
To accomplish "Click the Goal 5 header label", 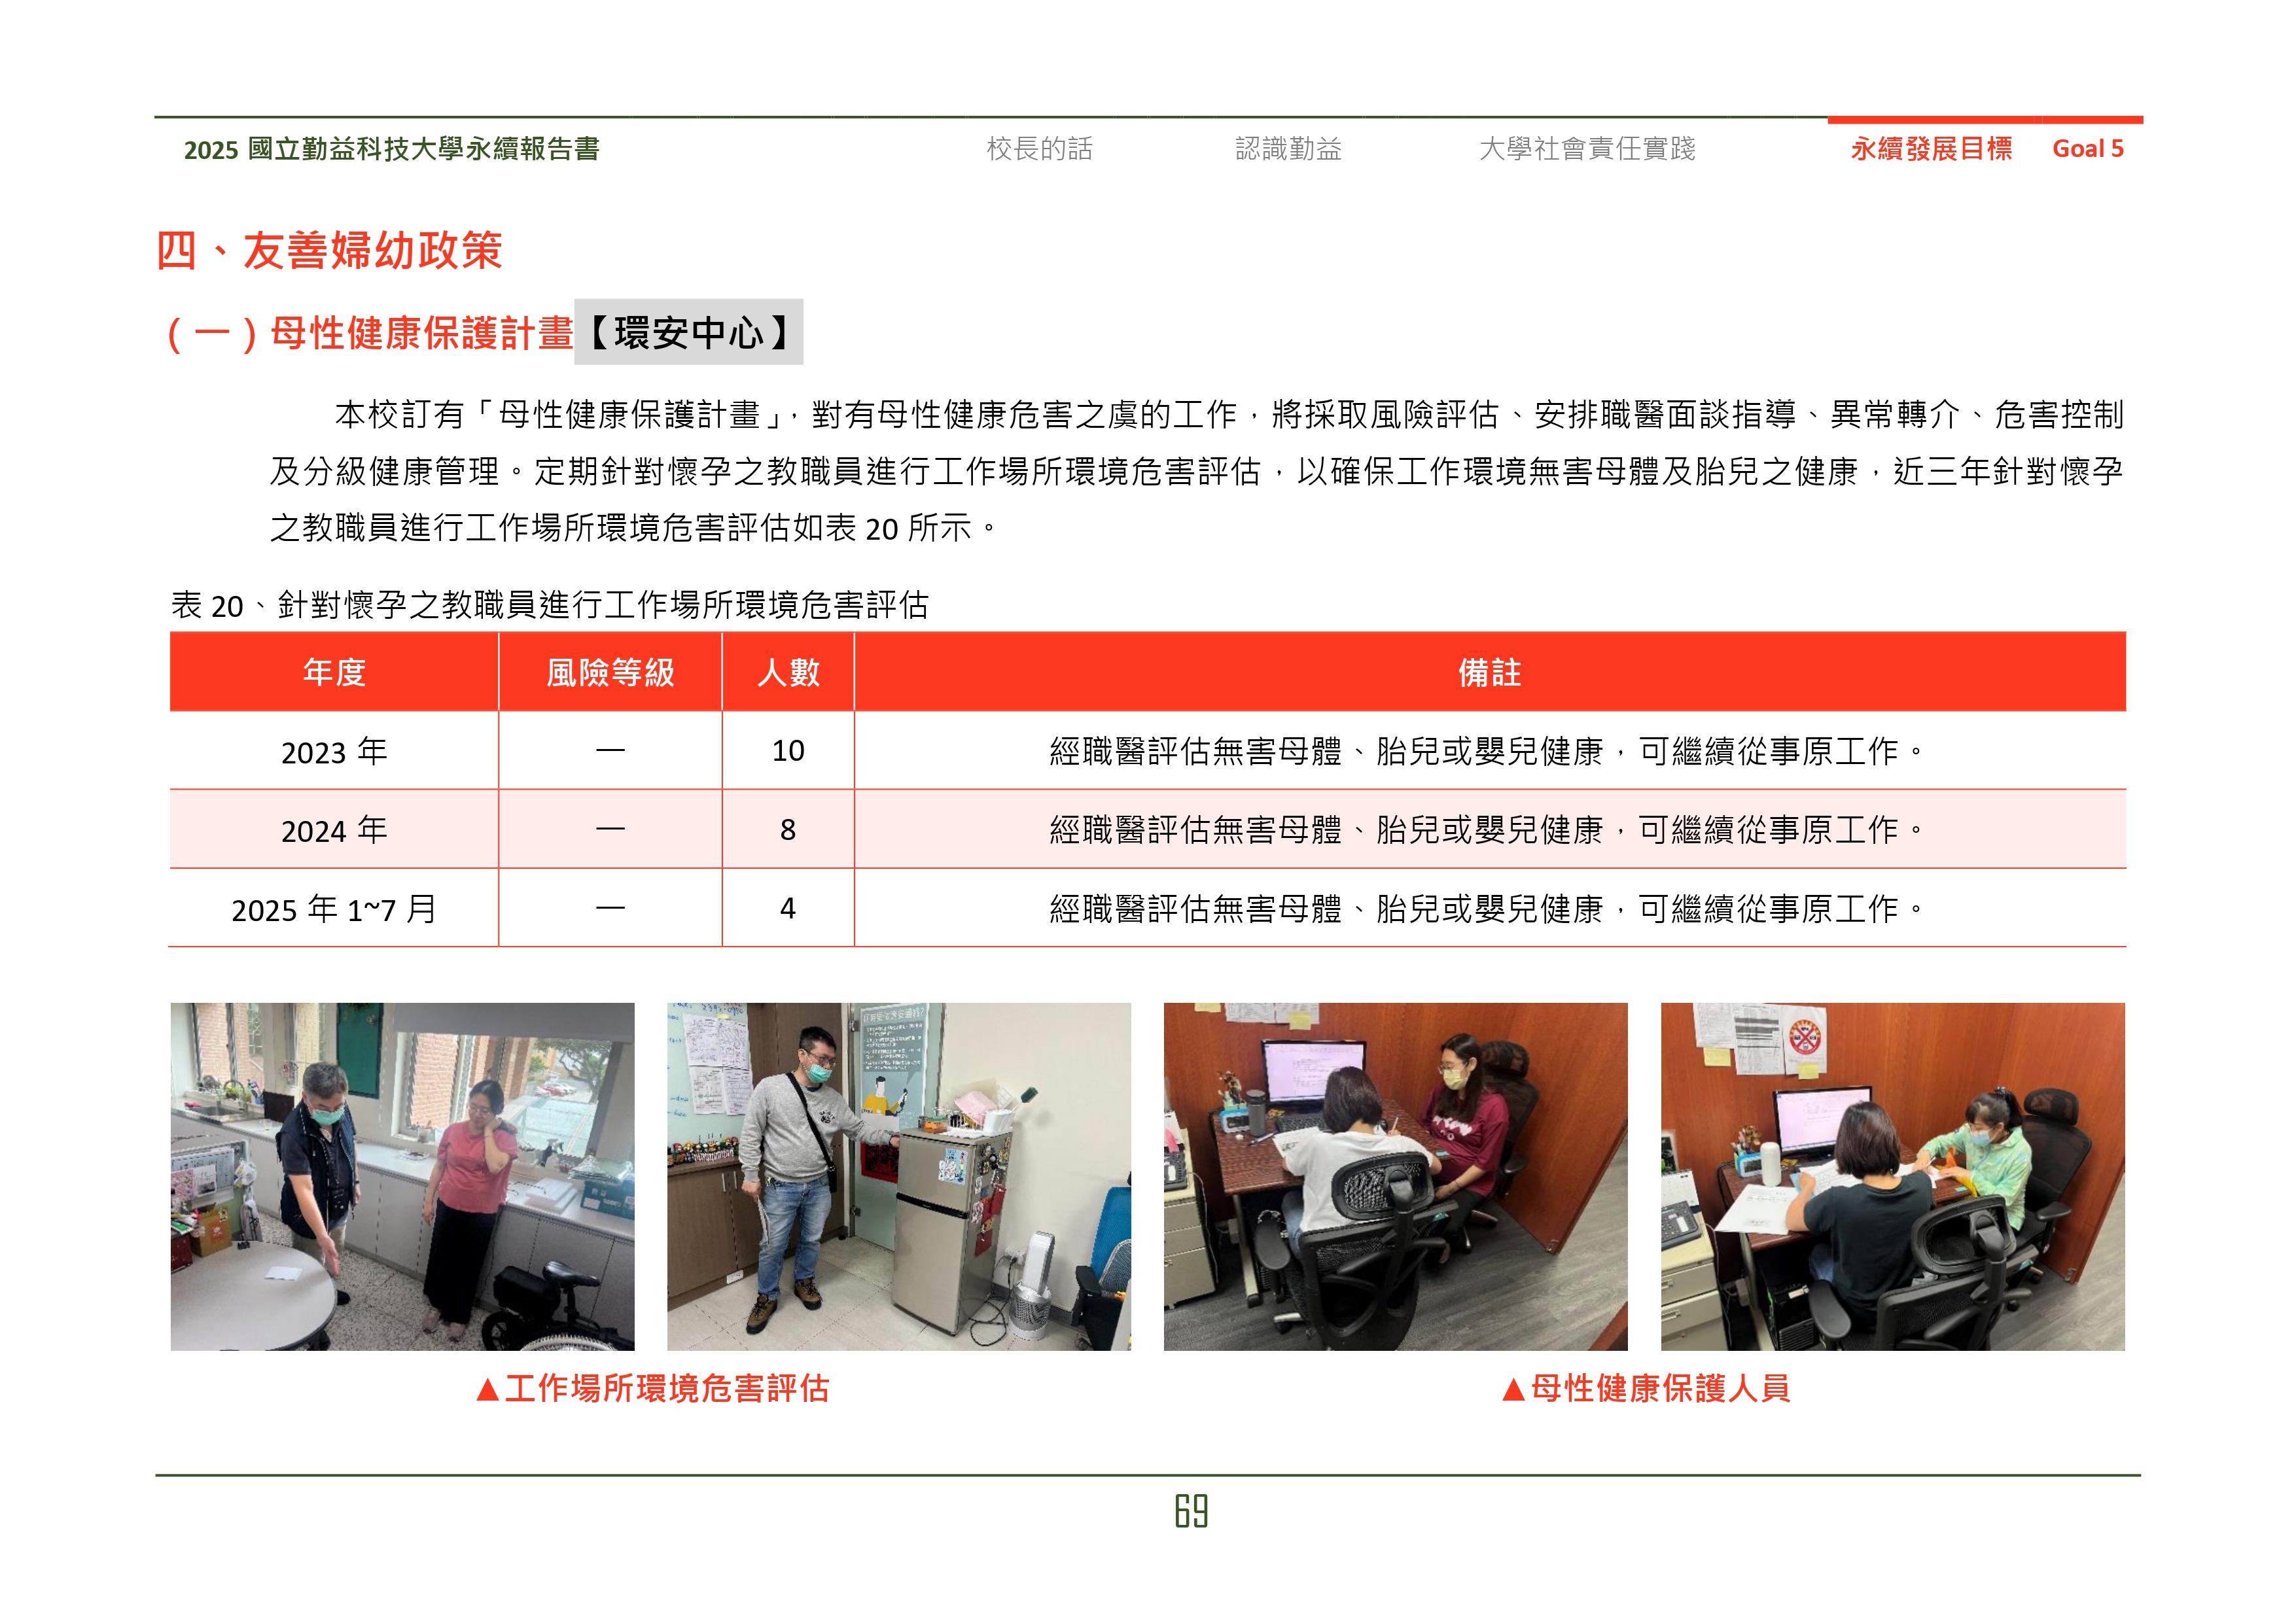I will [x=2087, y=149].
